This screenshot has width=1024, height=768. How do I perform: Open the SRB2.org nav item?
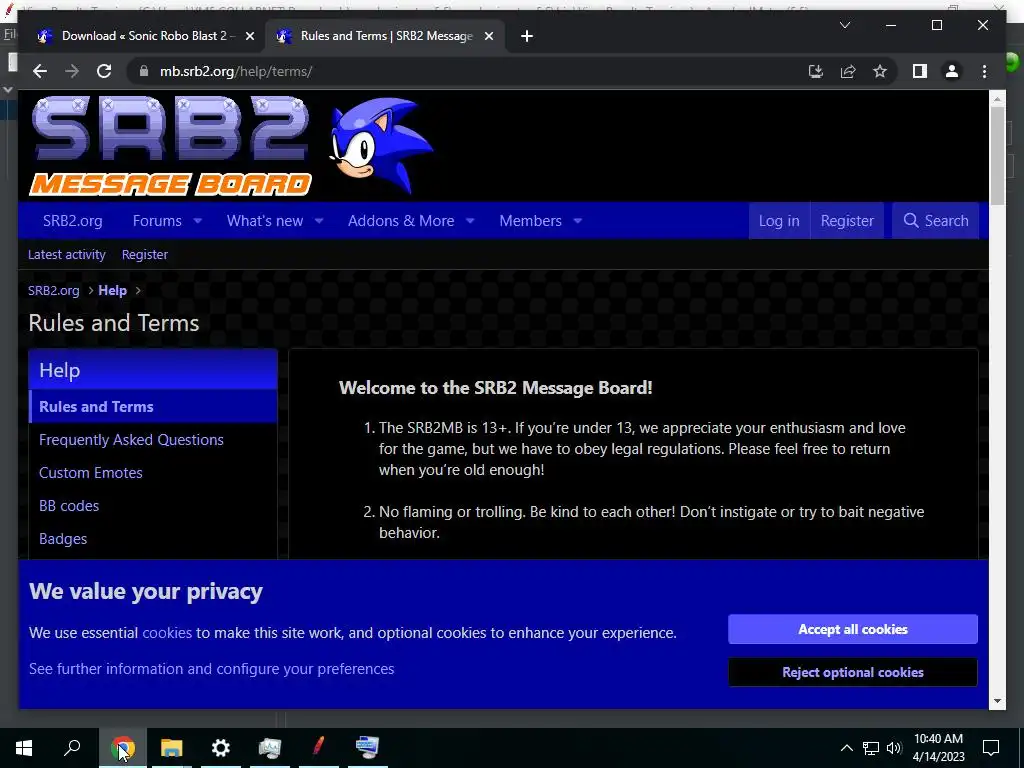click(x=72, y=221)
